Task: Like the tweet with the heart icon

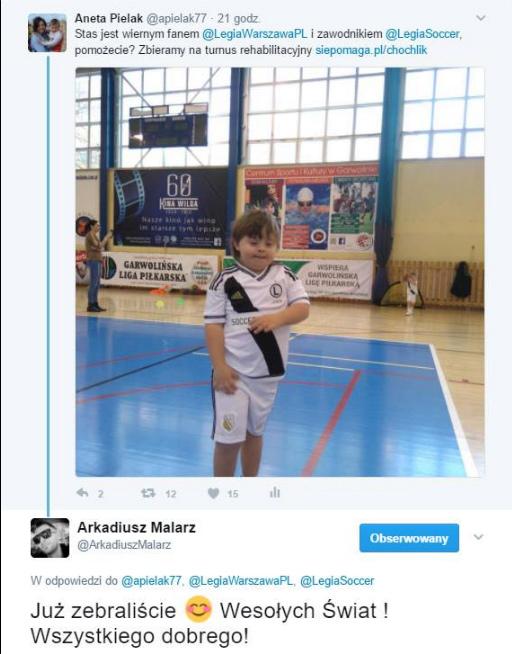Action: pyautogui.click(x=213, y=493)
